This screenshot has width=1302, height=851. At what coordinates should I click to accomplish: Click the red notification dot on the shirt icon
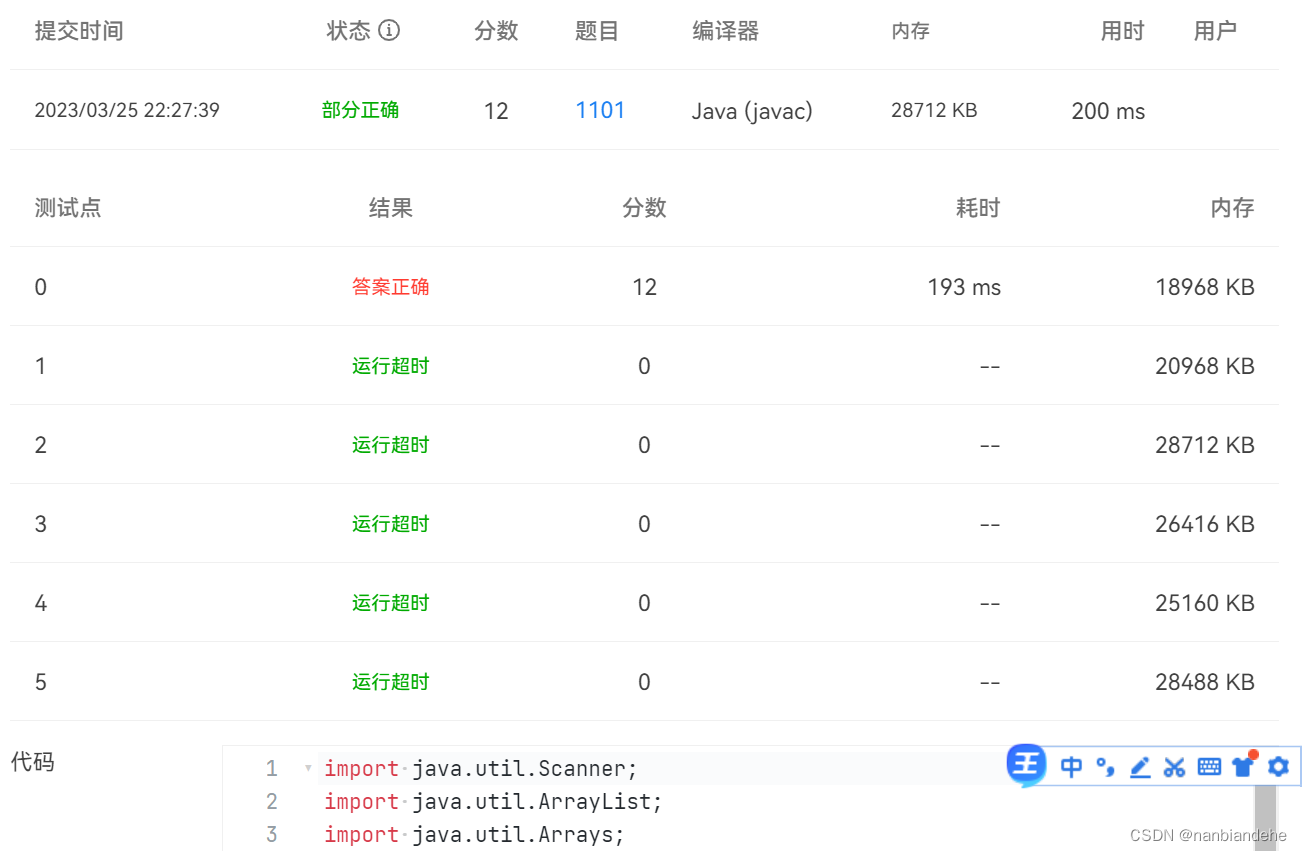click(1252, 756)
